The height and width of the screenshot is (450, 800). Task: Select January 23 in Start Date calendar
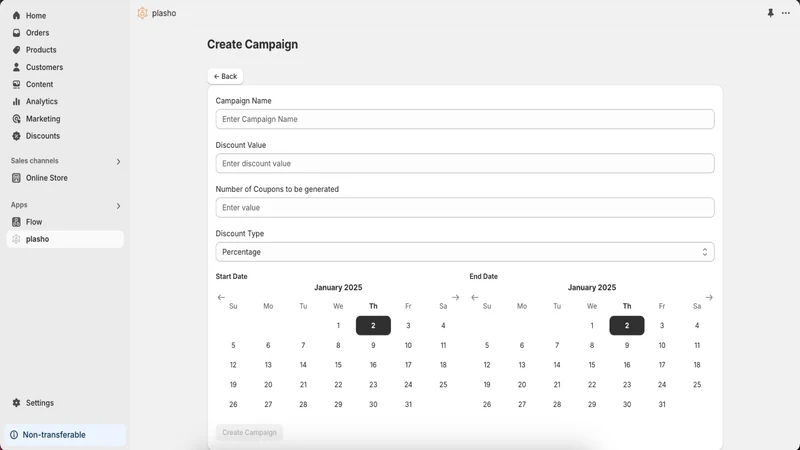(373, 385)
